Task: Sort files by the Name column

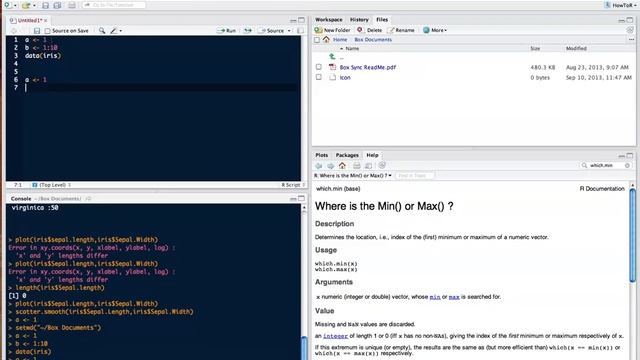Action: point(352,49)
